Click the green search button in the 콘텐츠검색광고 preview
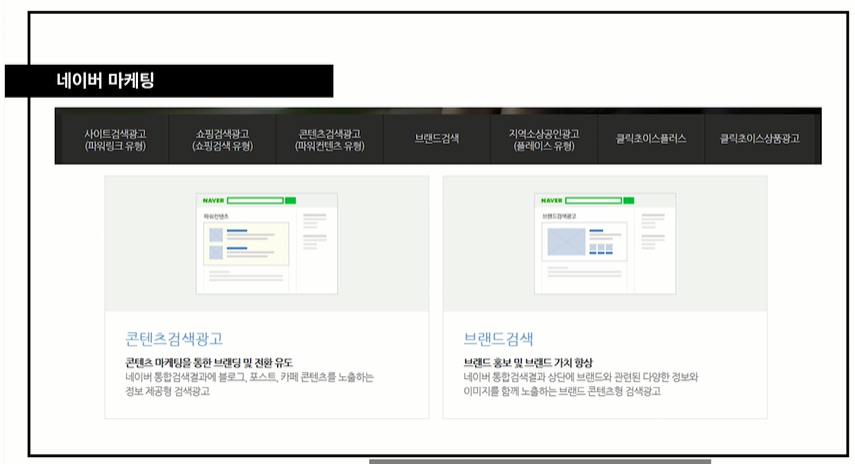855x464 pixels. [x=291, y=201]
